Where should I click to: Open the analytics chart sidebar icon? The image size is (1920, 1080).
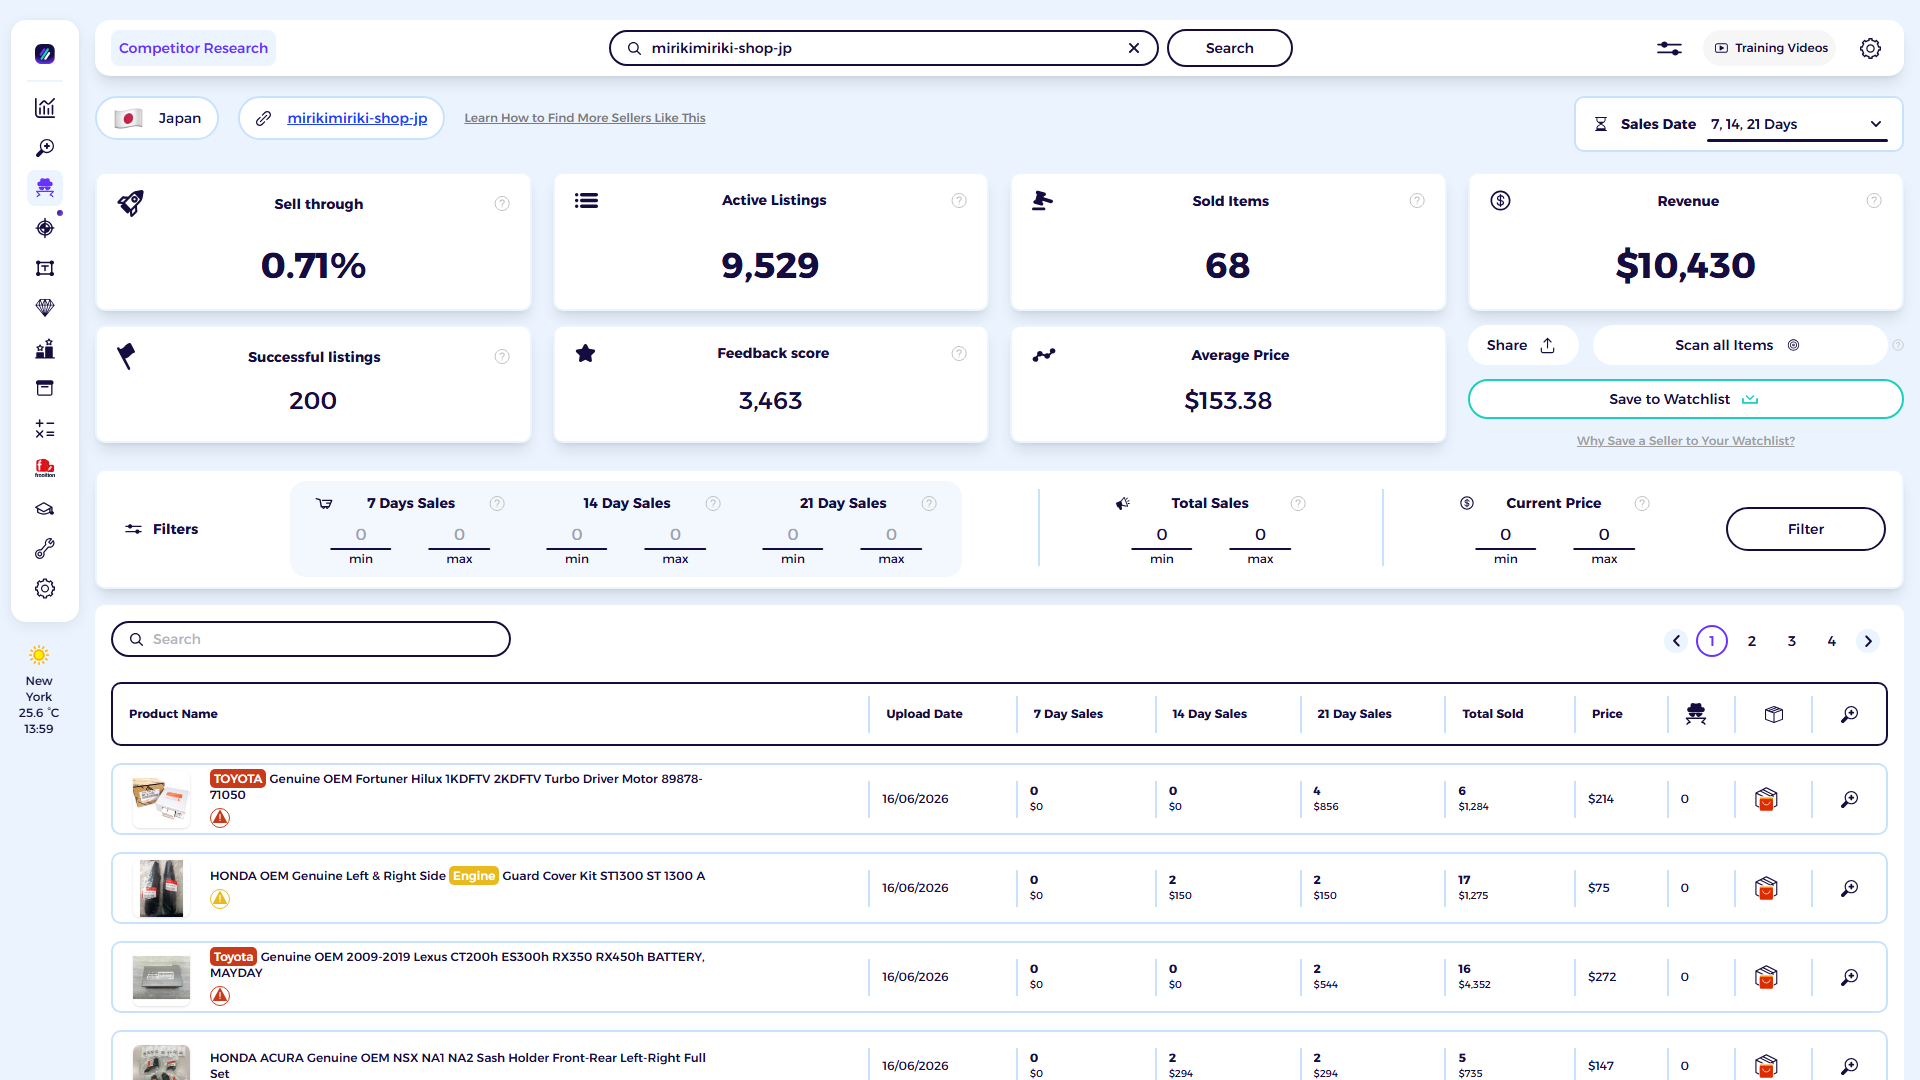45,108
